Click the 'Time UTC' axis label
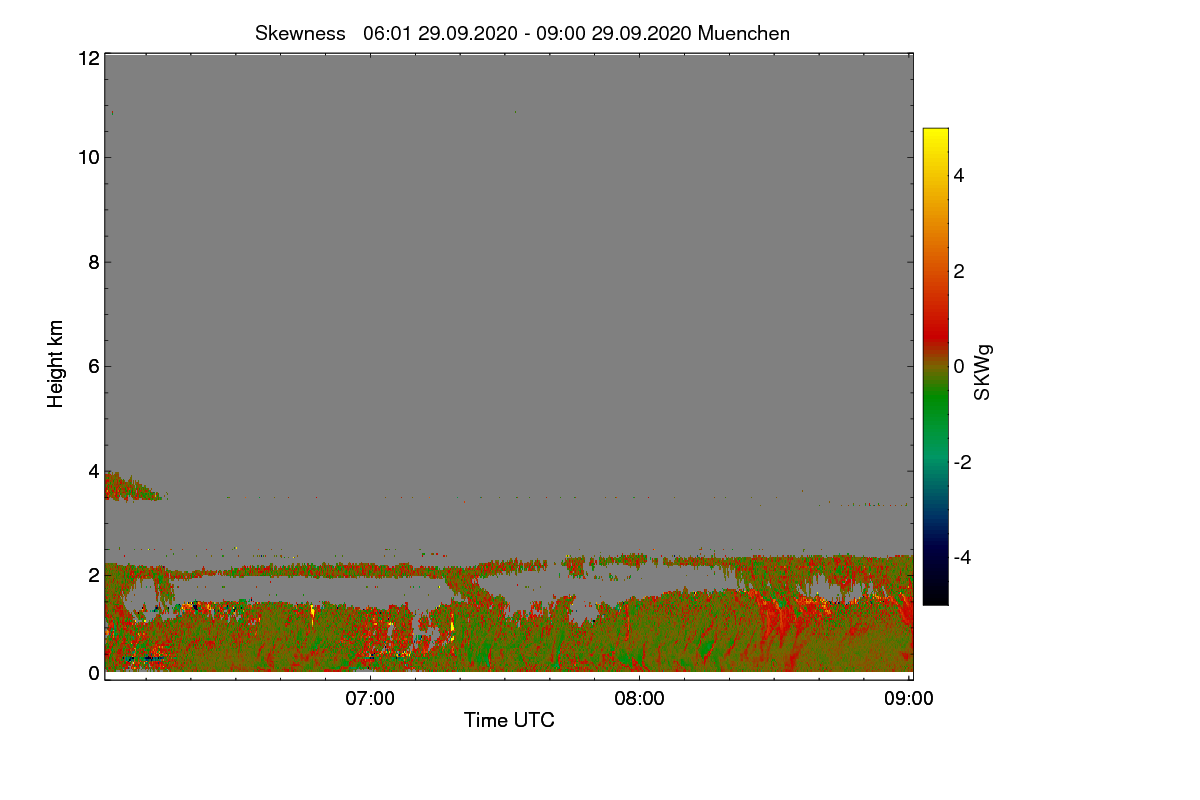Image resolution: width=1200 pixels, height=800 pixels. pos(509,720)
